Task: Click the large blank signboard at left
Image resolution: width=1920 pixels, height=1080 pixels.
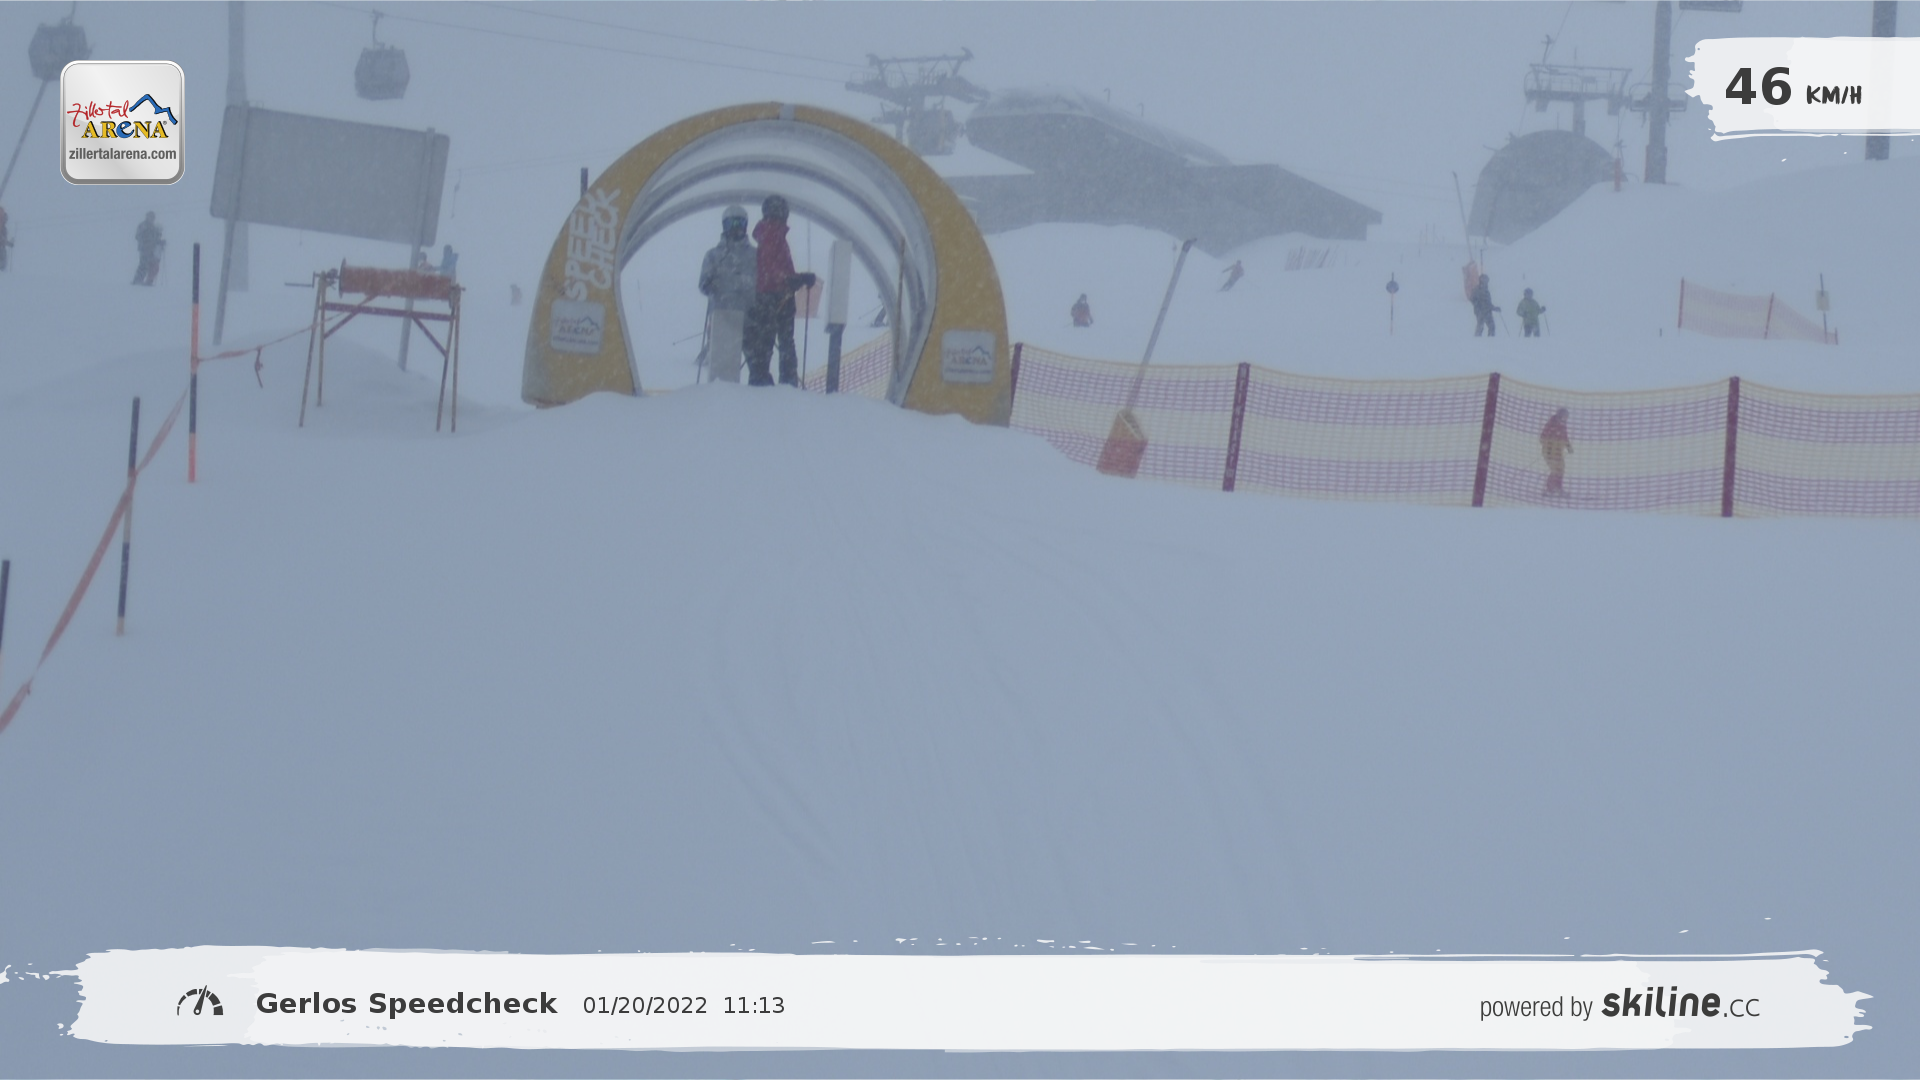Action: [329, 174]
